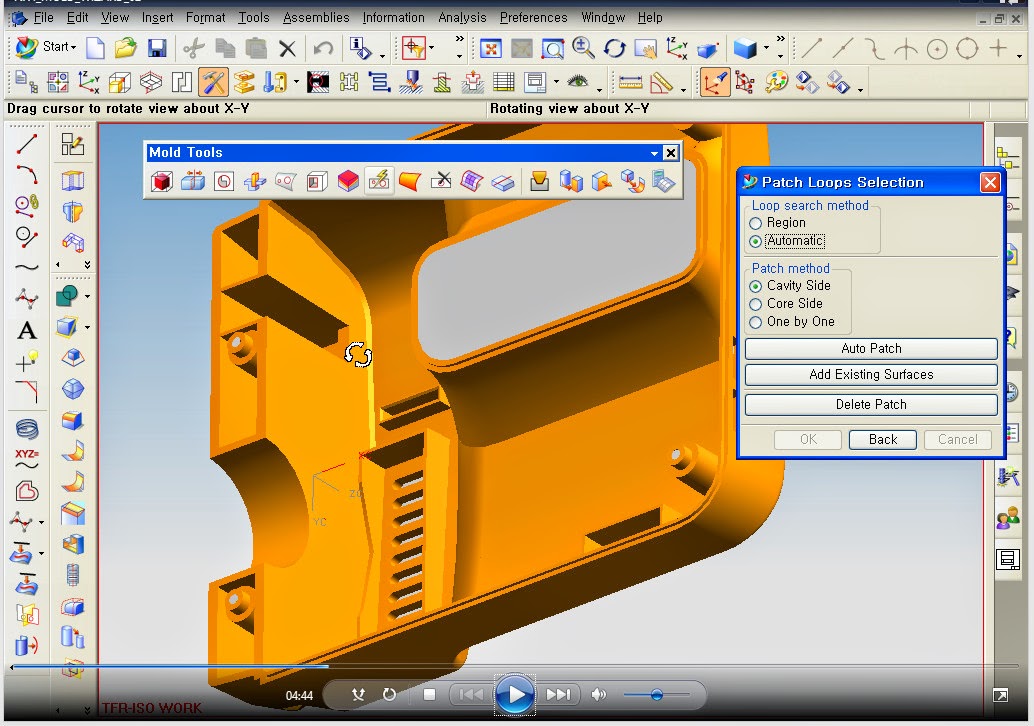
Task: Expand the Mold Tools toolbar options arrow
Action: (x=655, y=153)
